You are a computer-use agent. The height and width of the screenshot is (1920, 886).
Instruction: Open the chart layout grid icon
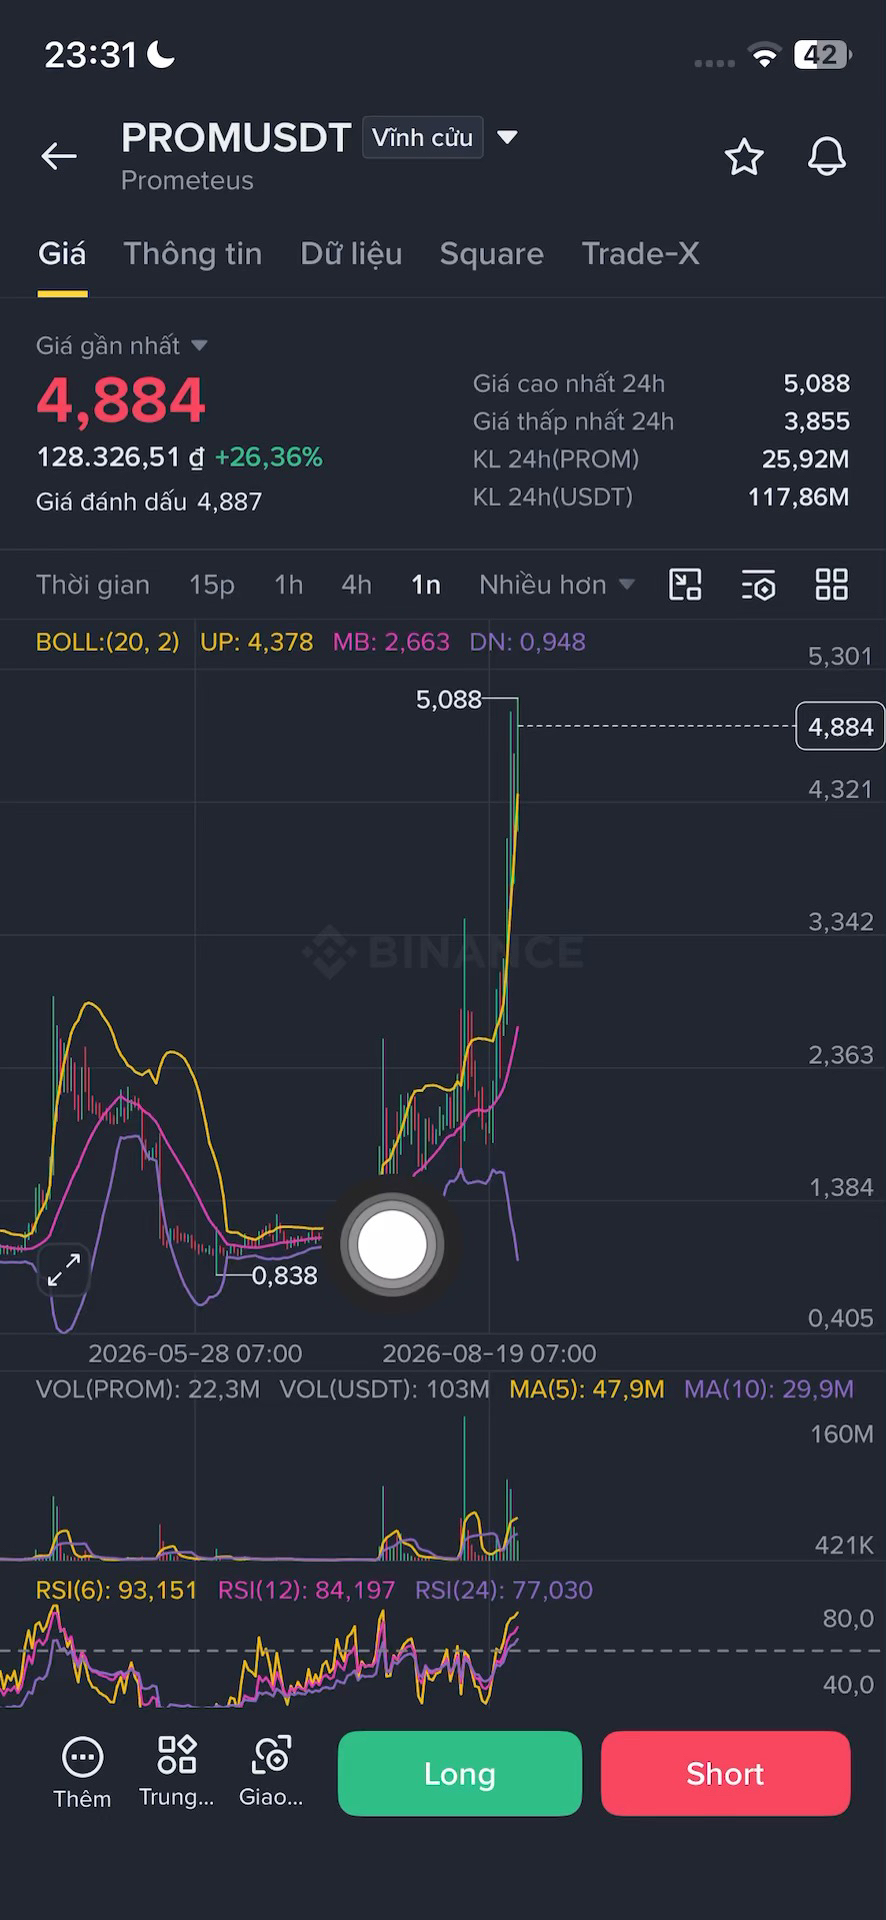832,584
